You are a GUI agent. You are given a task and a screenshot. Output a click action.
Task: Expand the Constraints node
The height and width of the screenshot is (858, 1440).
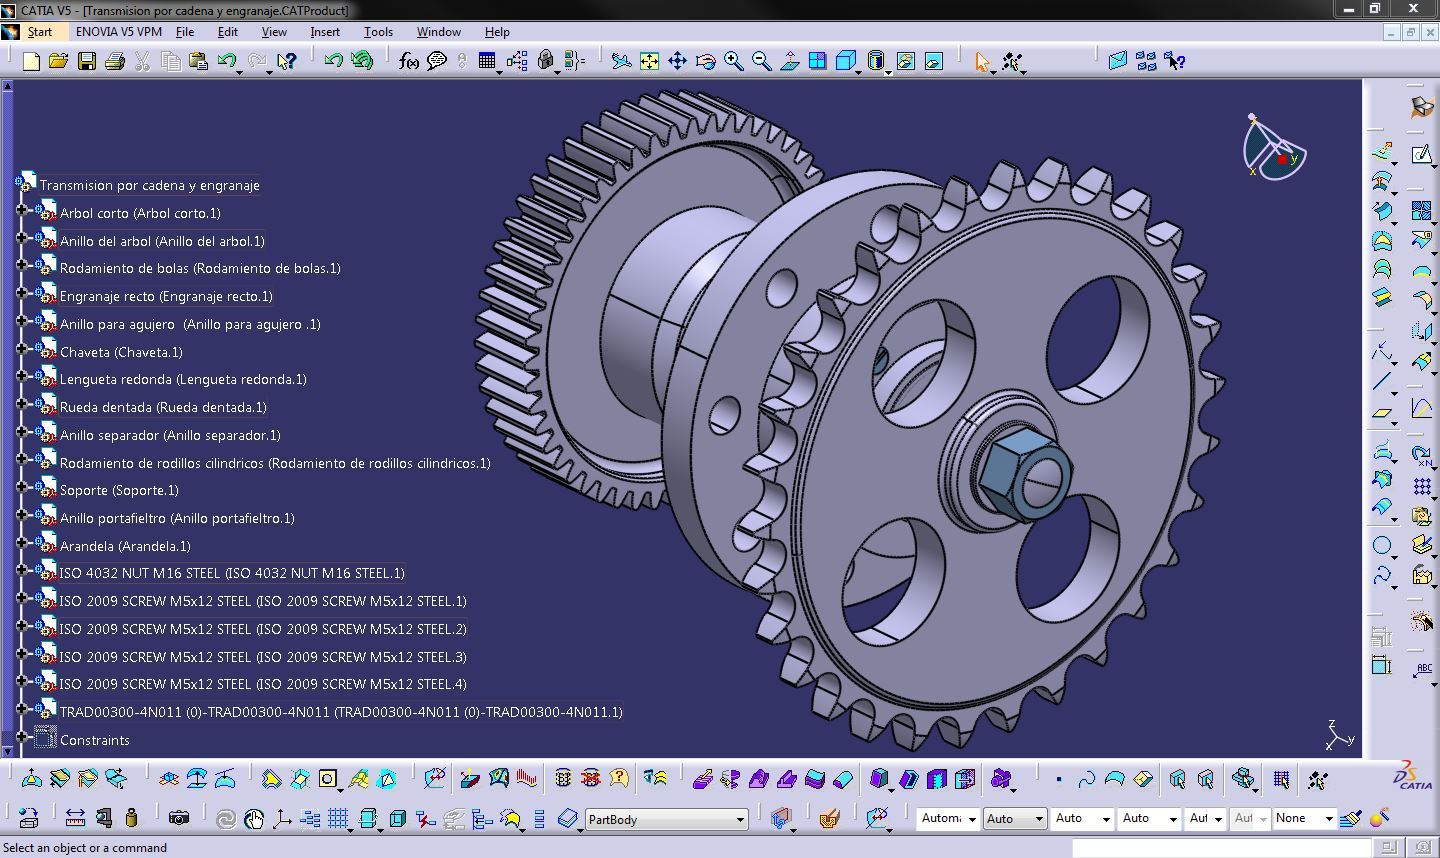click(x=22, y=738)
